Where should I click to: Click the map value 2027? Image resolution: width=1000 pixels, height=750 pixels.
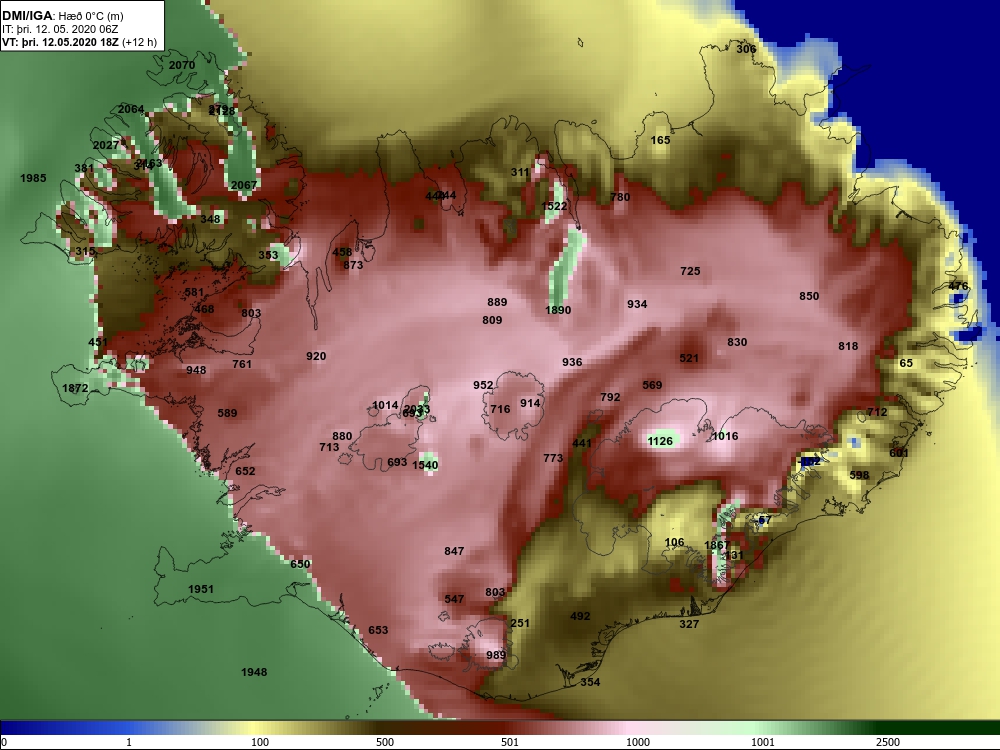106,145
